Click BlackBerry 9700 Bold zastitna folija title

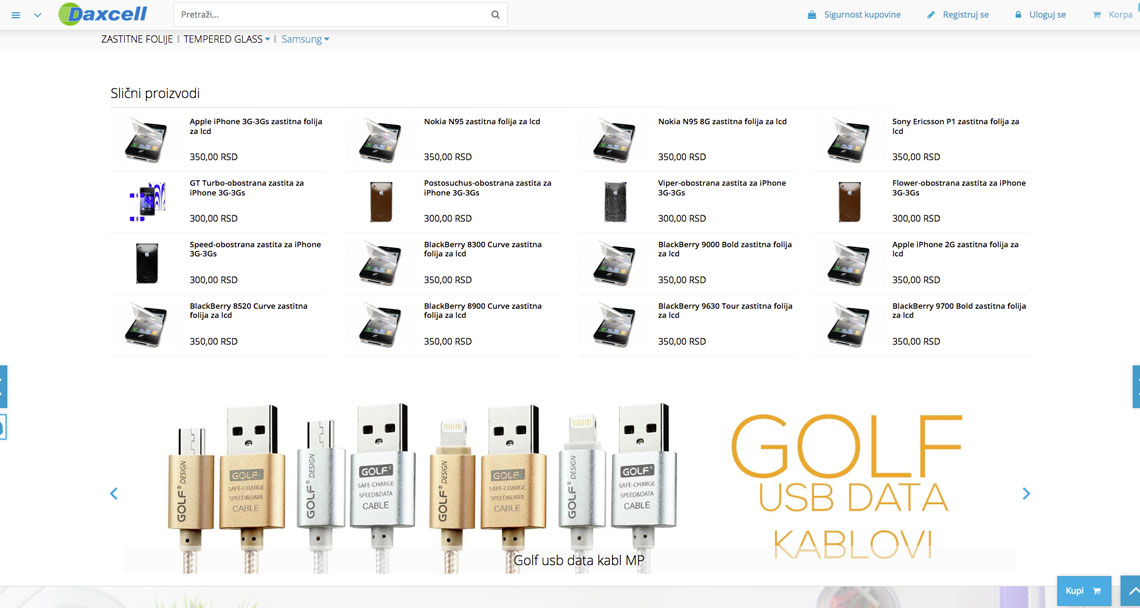click(x=959, y=311)
